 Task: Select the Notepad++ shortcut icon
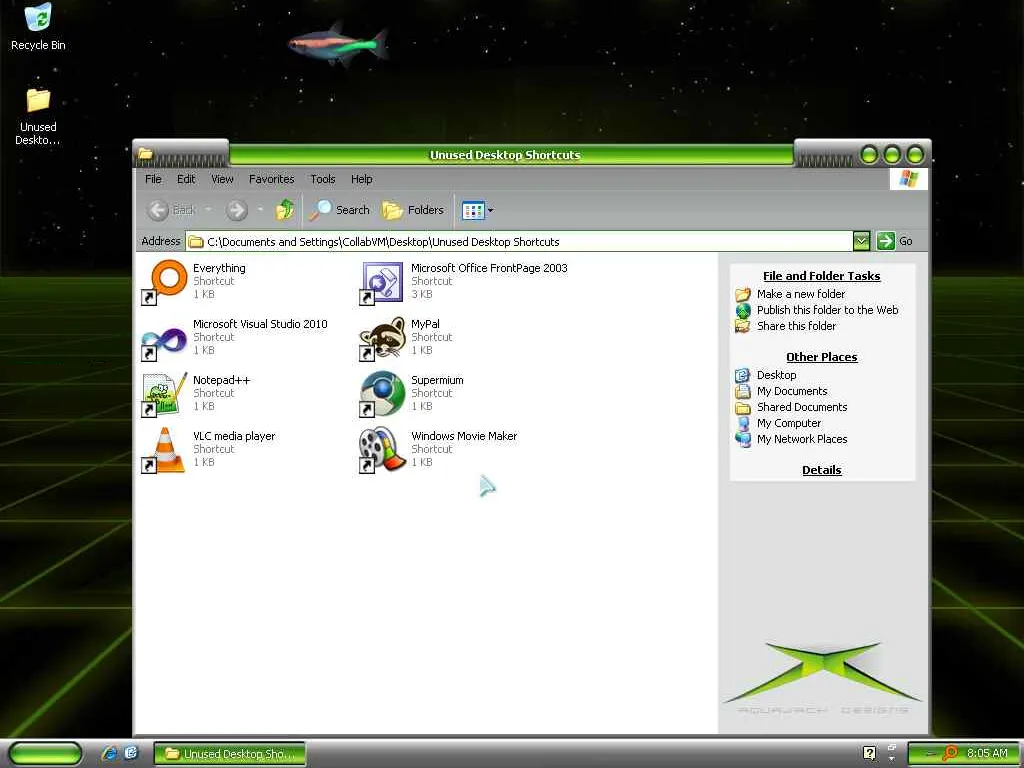coord(164,394)
